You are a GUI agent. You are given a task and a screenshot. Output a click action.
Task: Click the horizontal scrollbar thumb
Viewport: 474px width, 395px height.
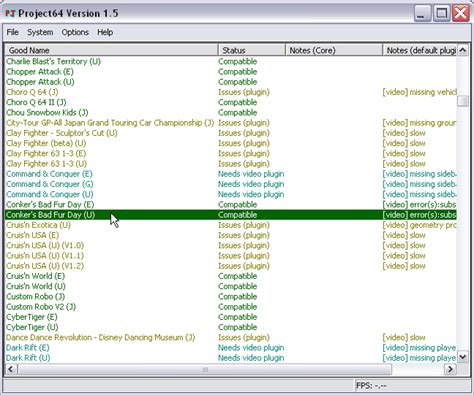(x=205, y=369)
